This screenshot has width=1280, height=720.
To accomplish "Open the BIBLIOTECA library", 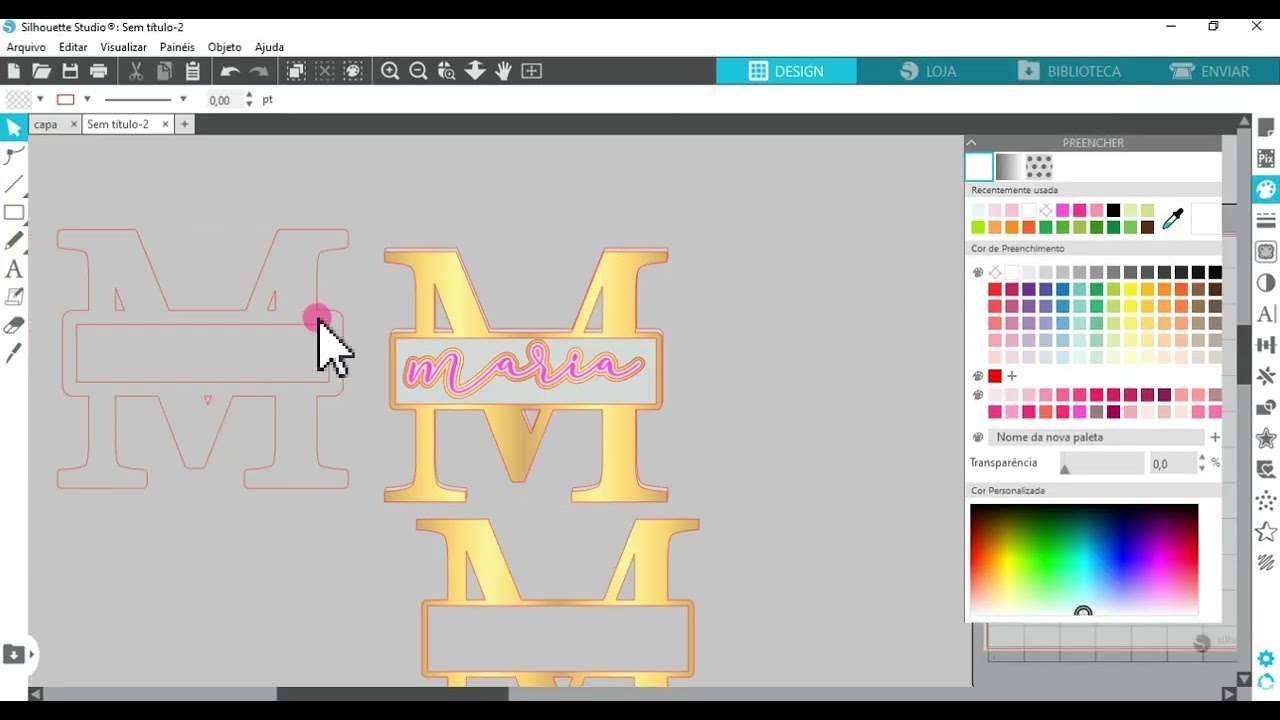I will pos(1069,71).
